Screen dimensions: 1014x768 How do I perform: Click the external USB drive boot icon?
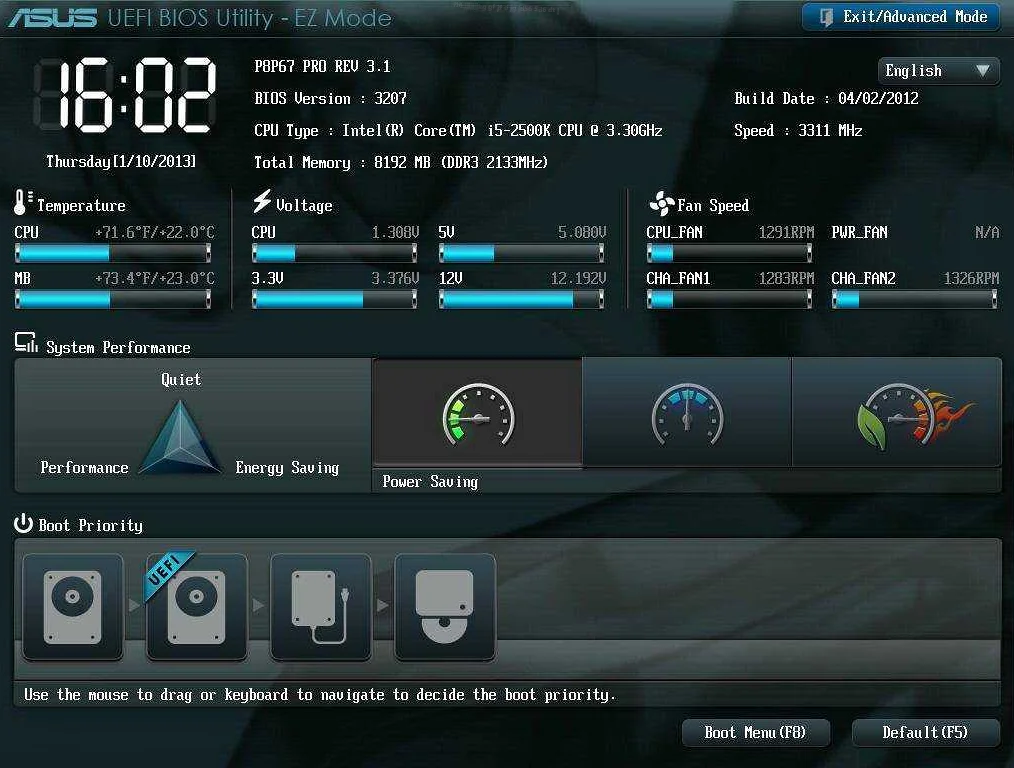click(321, 606)
